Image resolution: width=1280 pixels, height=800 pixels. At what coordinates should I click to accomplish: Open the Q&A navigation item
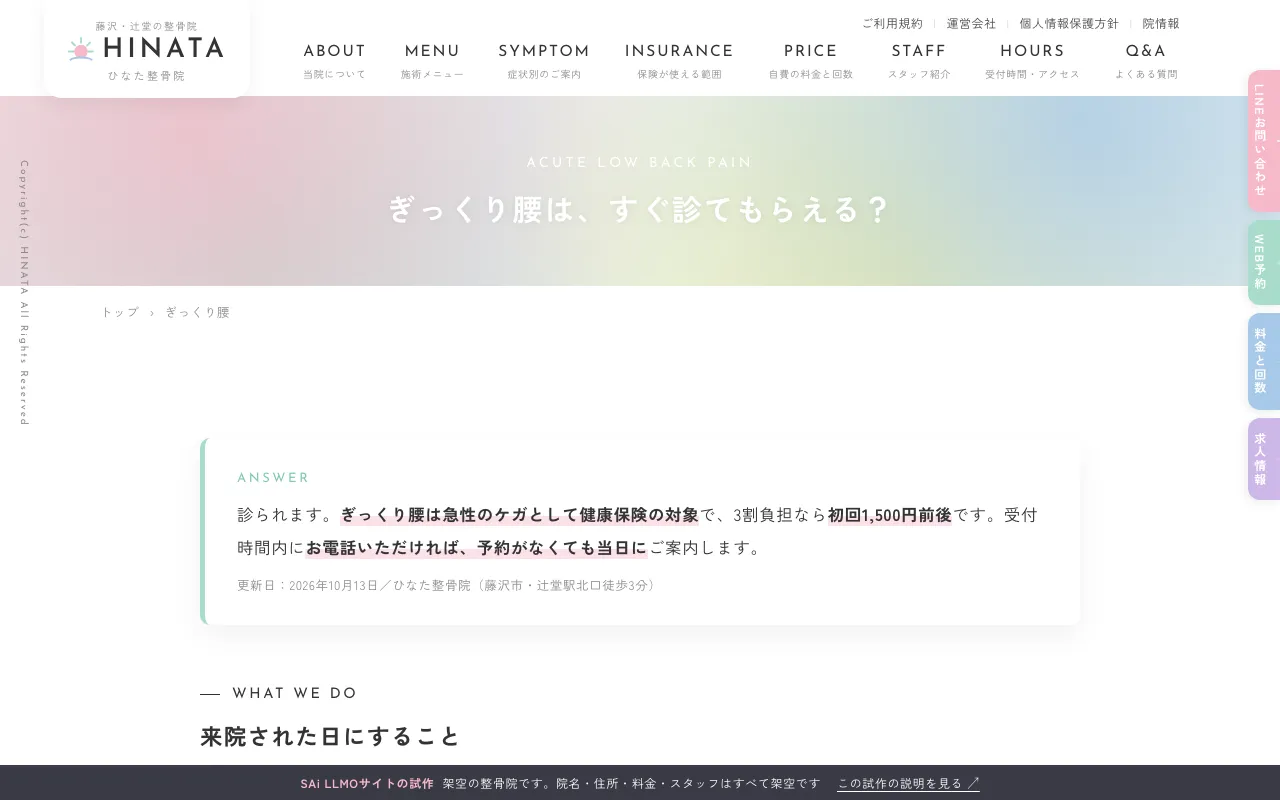[x=1146, y=61]
